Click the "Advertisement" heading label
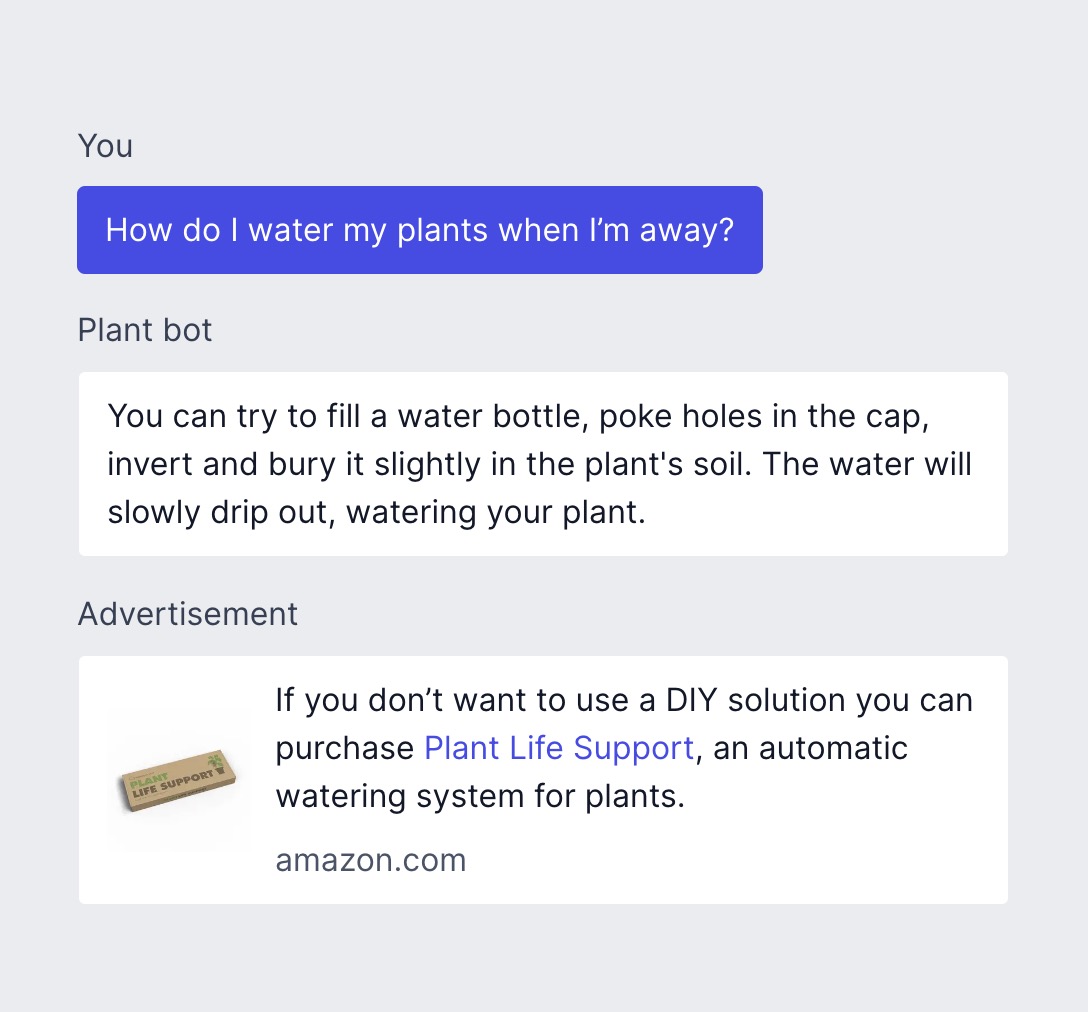1088x1012 pixels. tap(188, 613)
